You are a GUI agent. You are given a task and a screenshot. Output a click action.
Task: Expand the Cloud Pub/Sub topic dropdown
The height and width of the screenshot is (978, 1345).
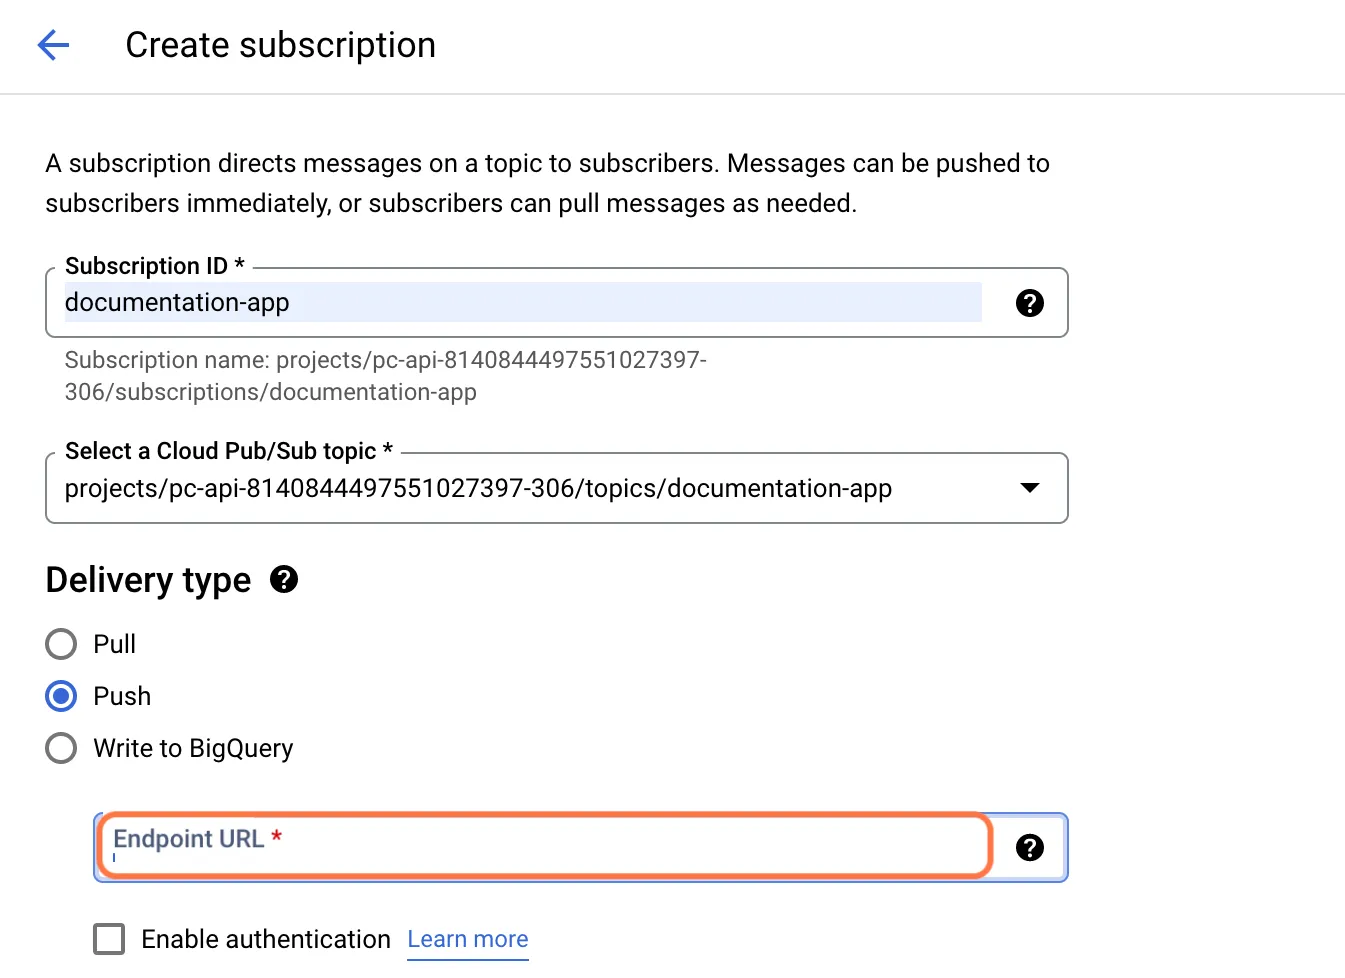click(x=557, y=488)
